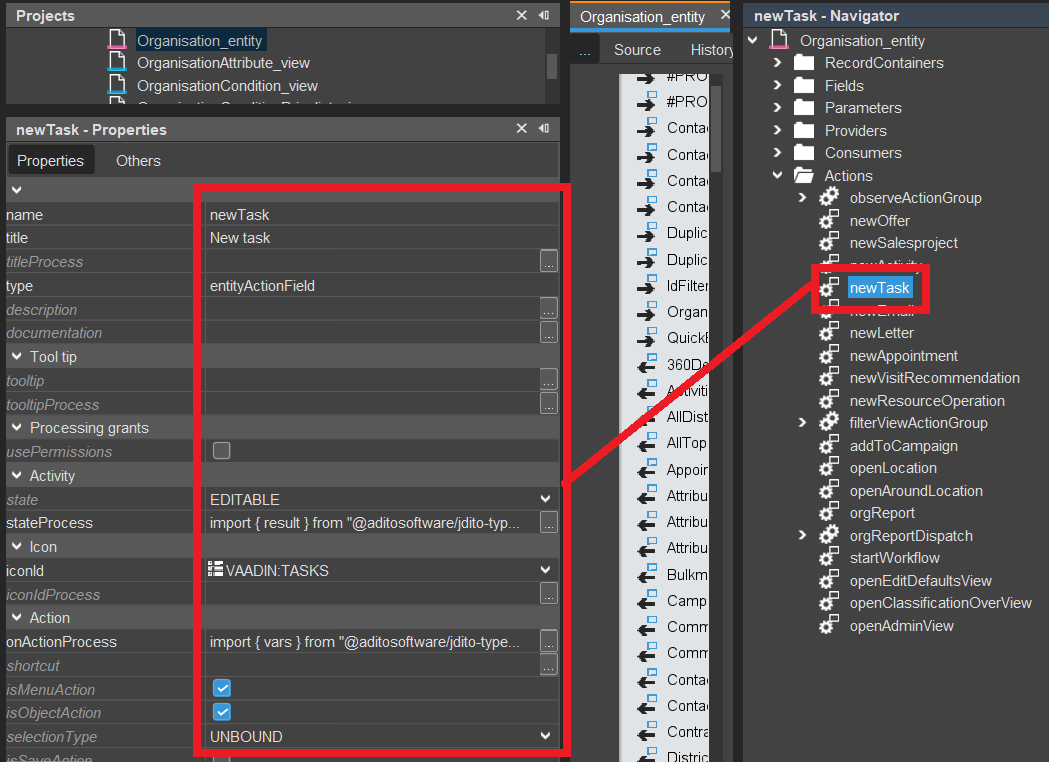The image size is (1049, 762).
Task: Click the openAdminView action icon
Action: [x=829, y=626]
